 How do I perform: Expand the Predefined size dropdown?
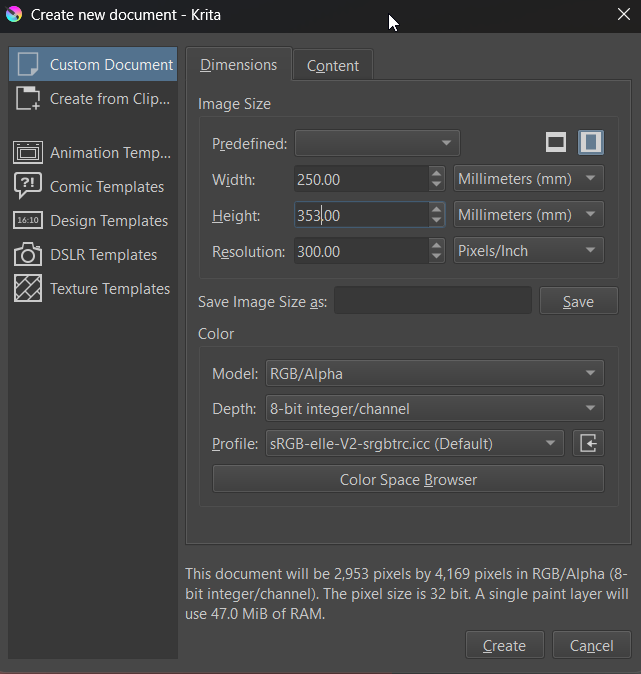point(377,144)
